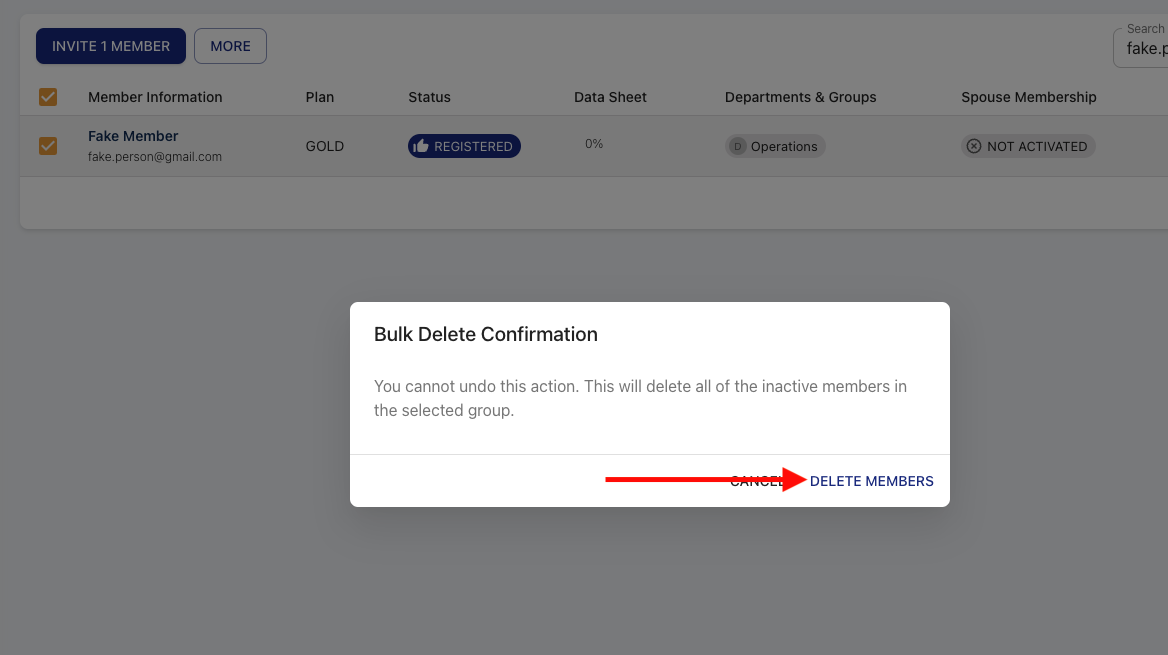Click the fake.person@gmail.com email text
The height and width of the screenshot is (655, 1168).
(155, 156)
